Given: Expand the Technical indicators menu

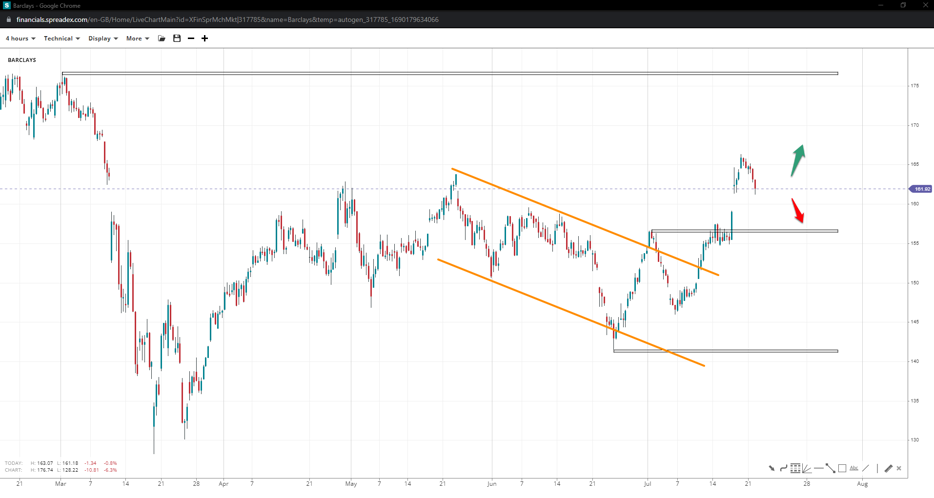Looking at the screenshot, I should [61, 39].
